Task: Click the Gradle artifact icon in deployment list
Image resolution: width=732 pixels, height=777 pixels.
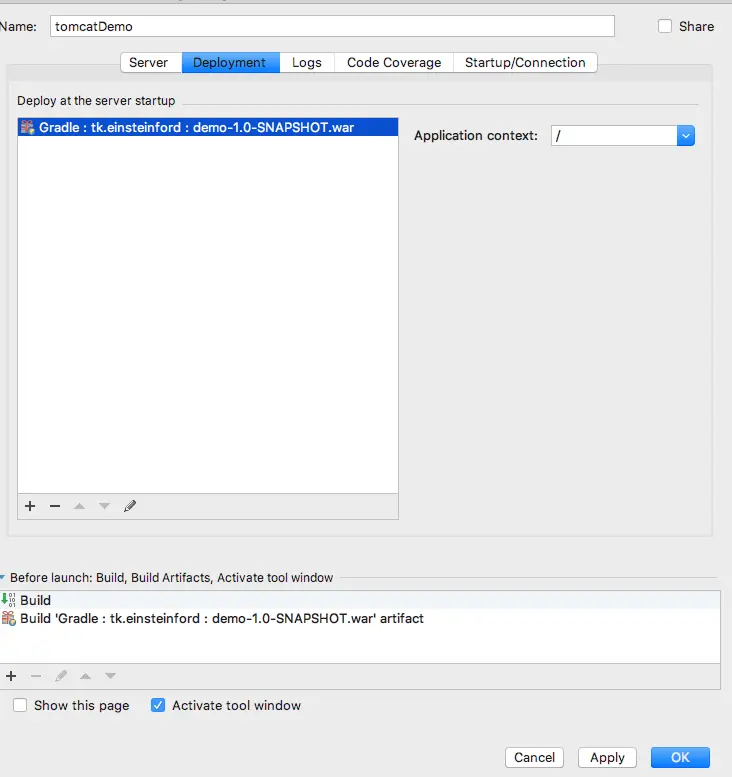Action: click(27, 127)
